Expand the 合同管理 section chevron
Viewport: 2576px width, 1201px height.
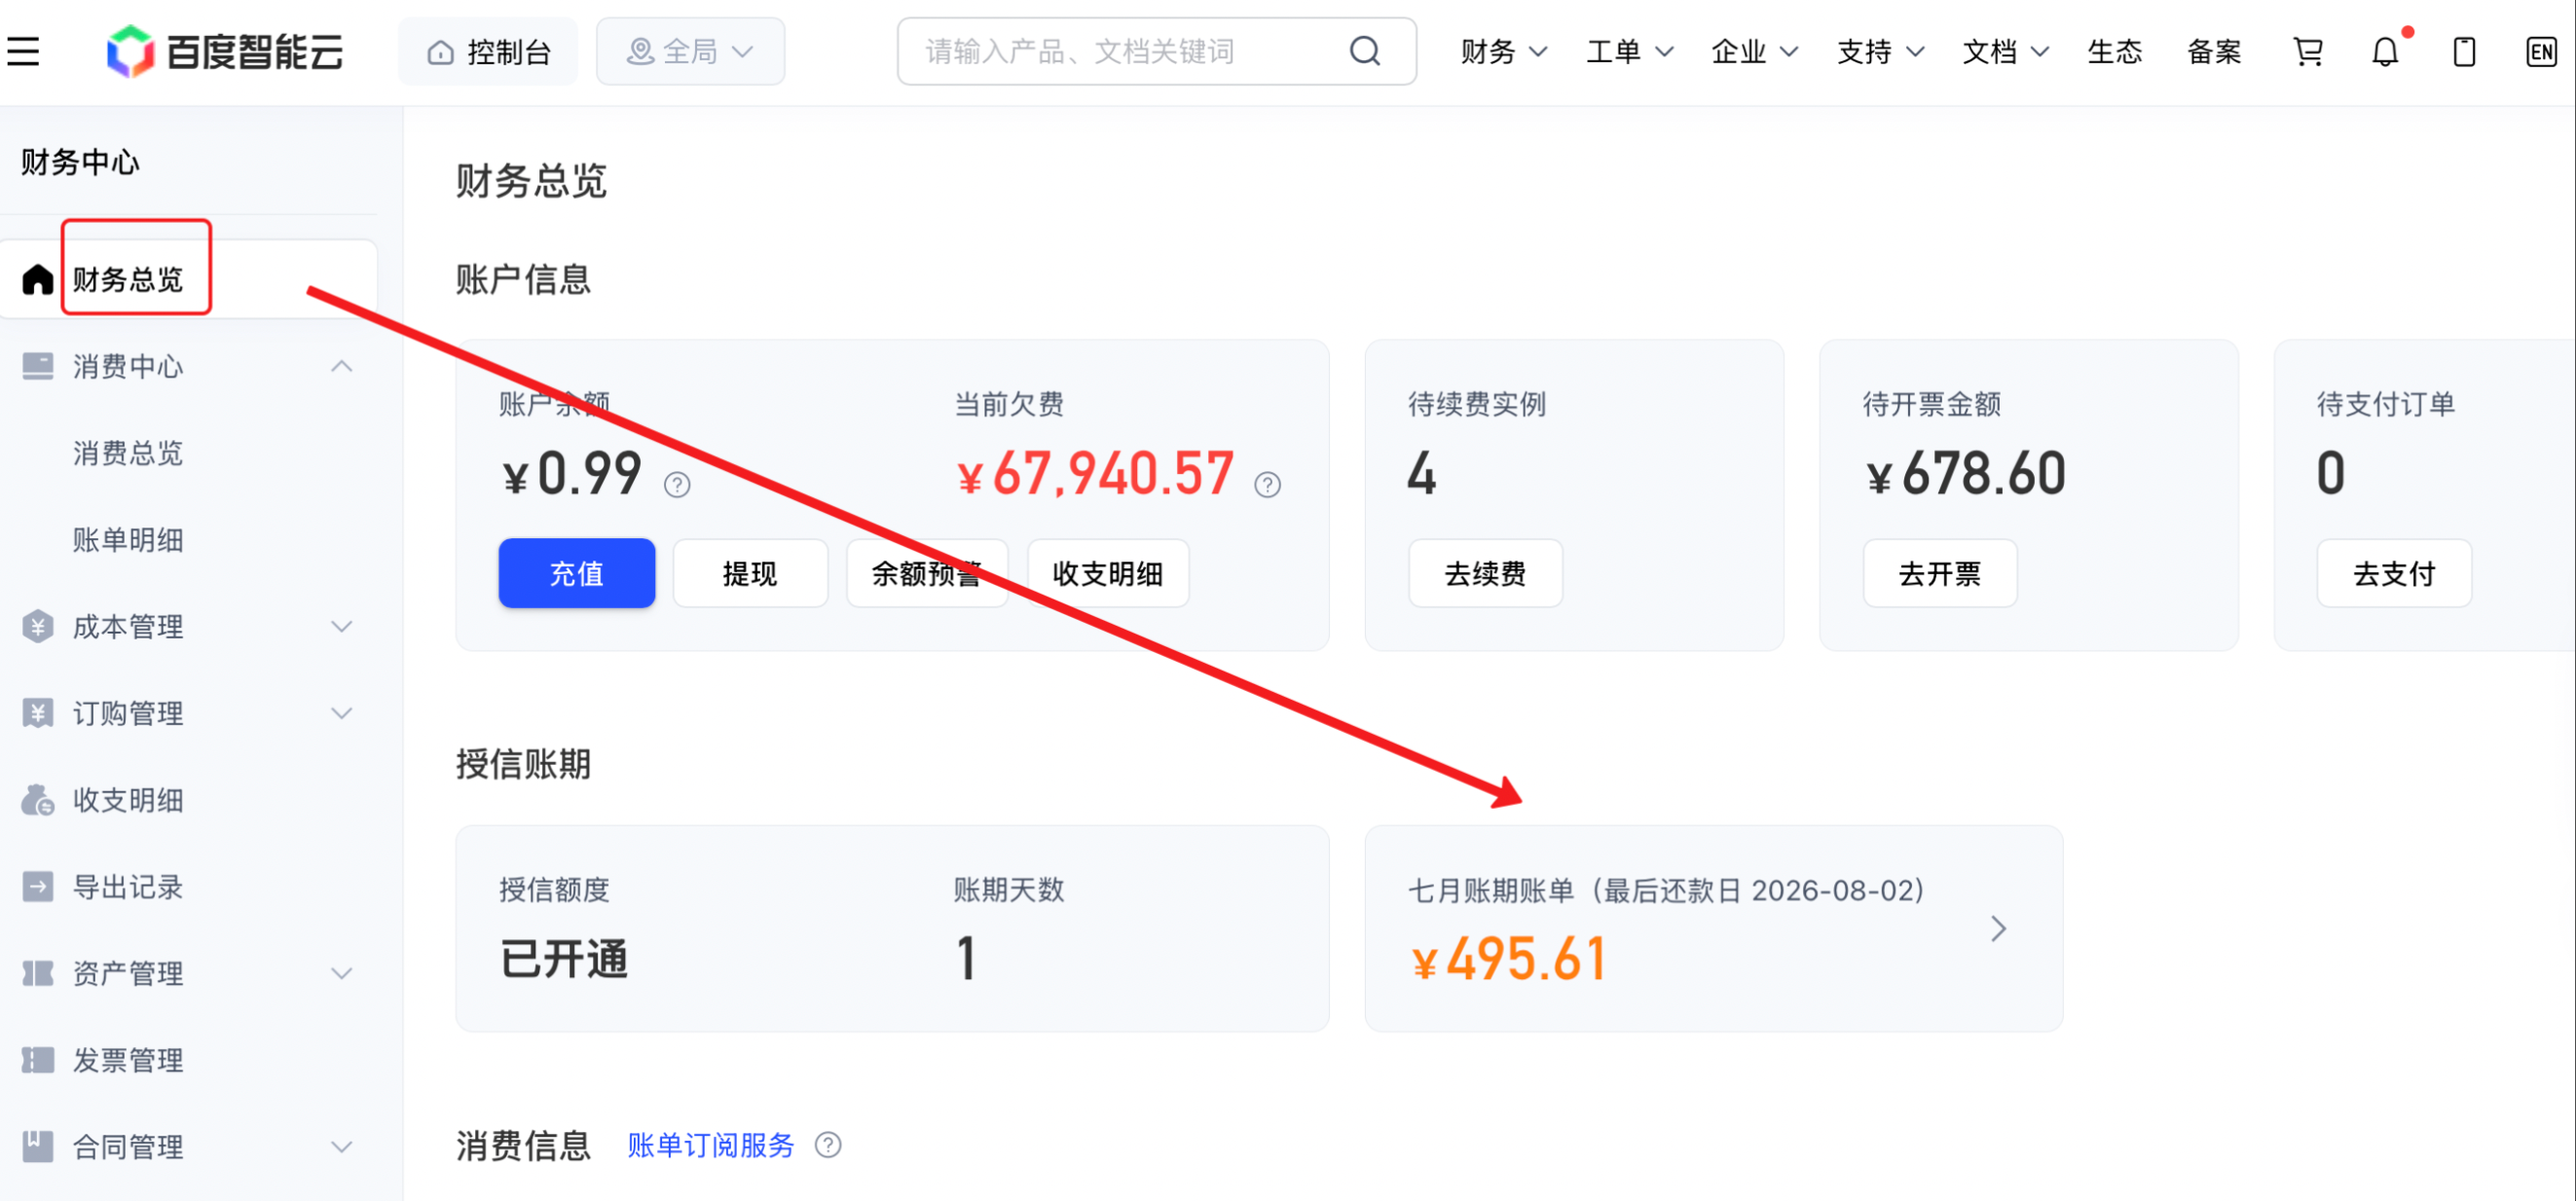coord(341,1146)
